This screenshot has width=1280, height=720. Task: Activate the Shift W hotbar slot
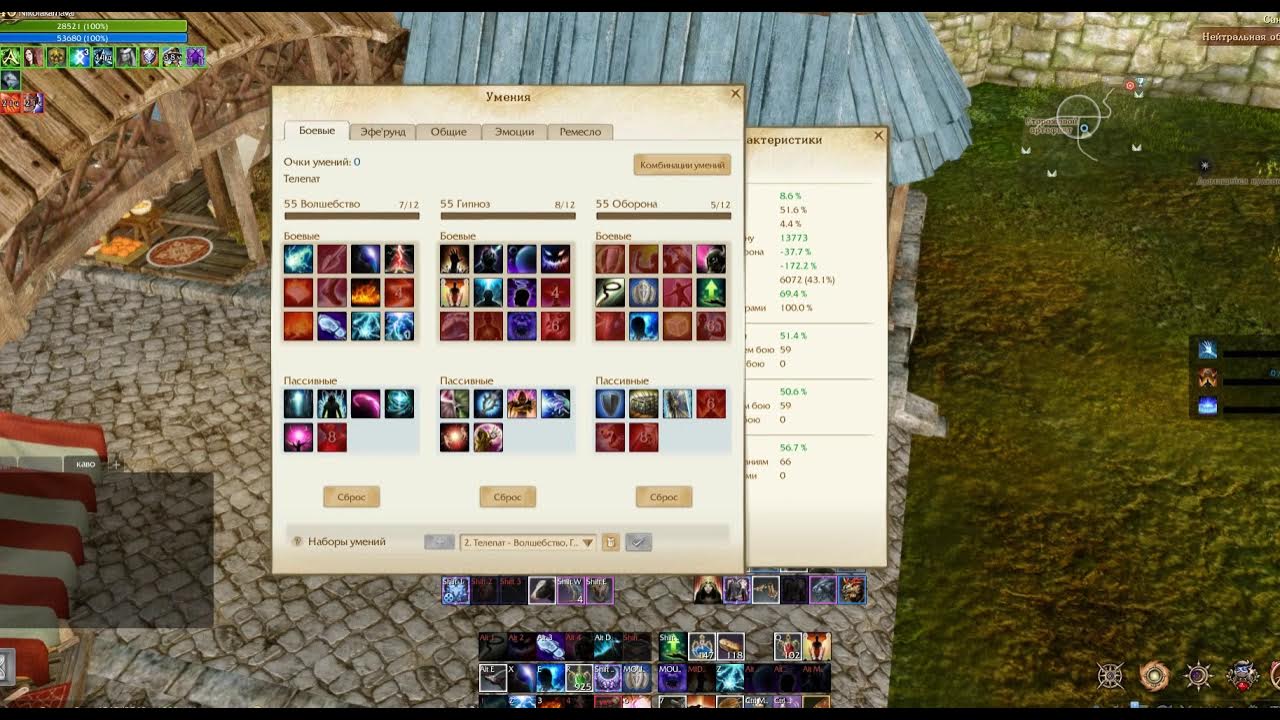coord(570,590)
